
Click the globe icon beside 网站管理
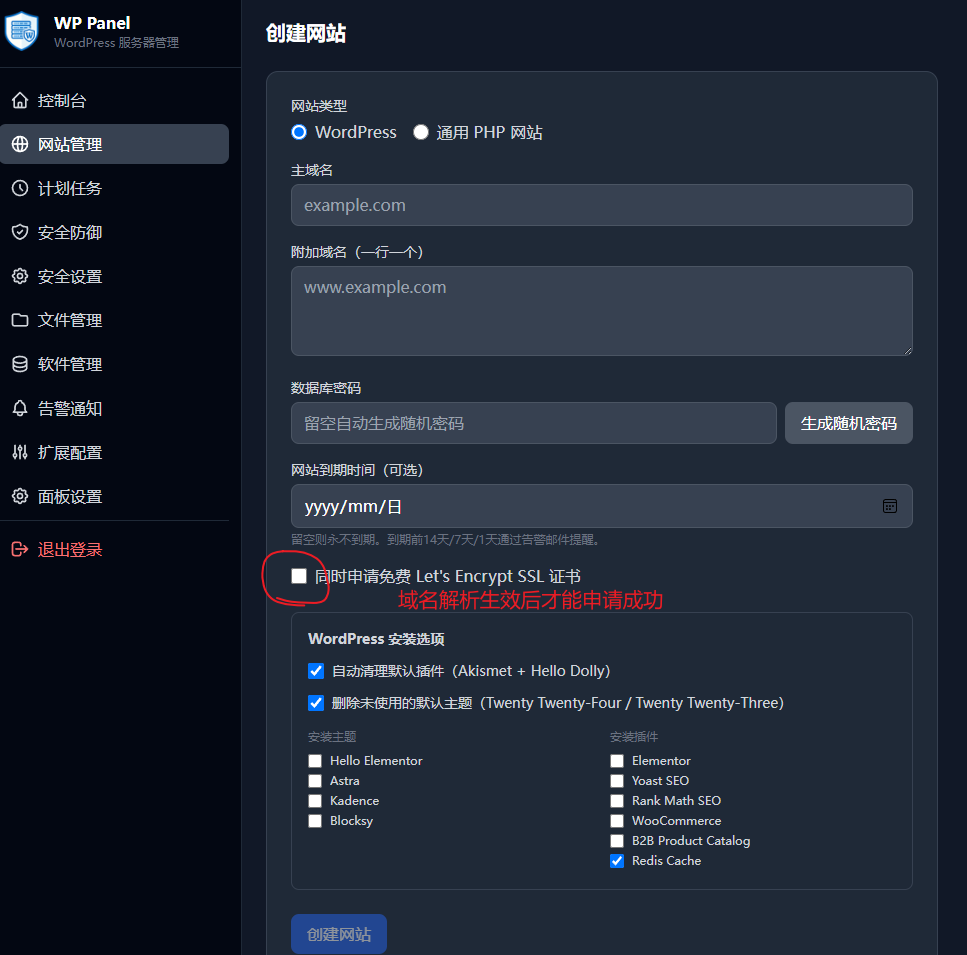coord(20,144)
